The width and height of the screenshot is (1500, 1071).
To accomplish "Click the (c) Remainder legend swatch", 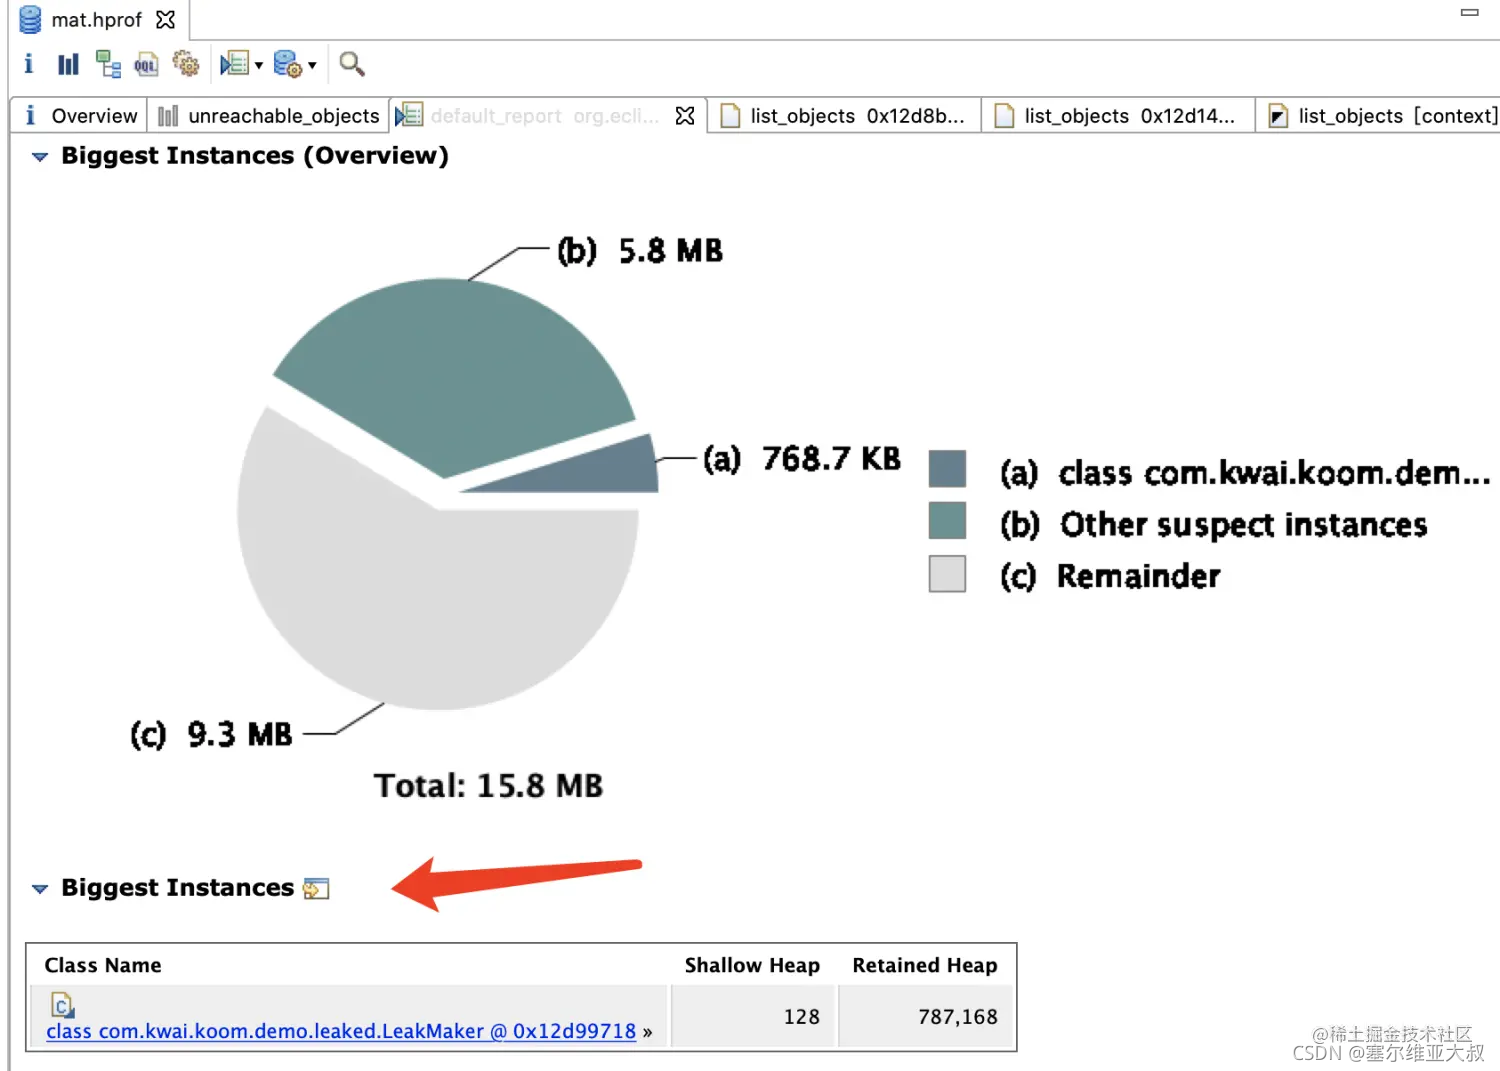I will (x=947, y=574).
